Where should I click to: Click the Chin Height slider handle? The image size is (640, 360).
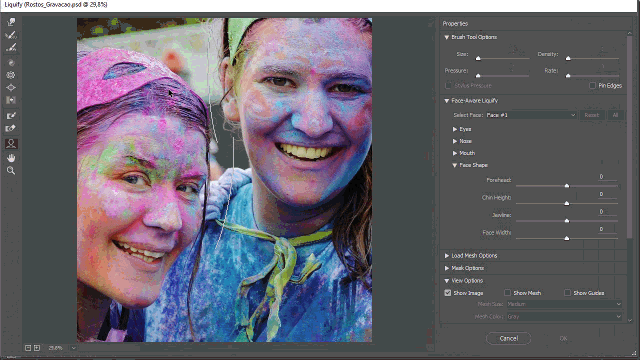[x=567, y=203]
